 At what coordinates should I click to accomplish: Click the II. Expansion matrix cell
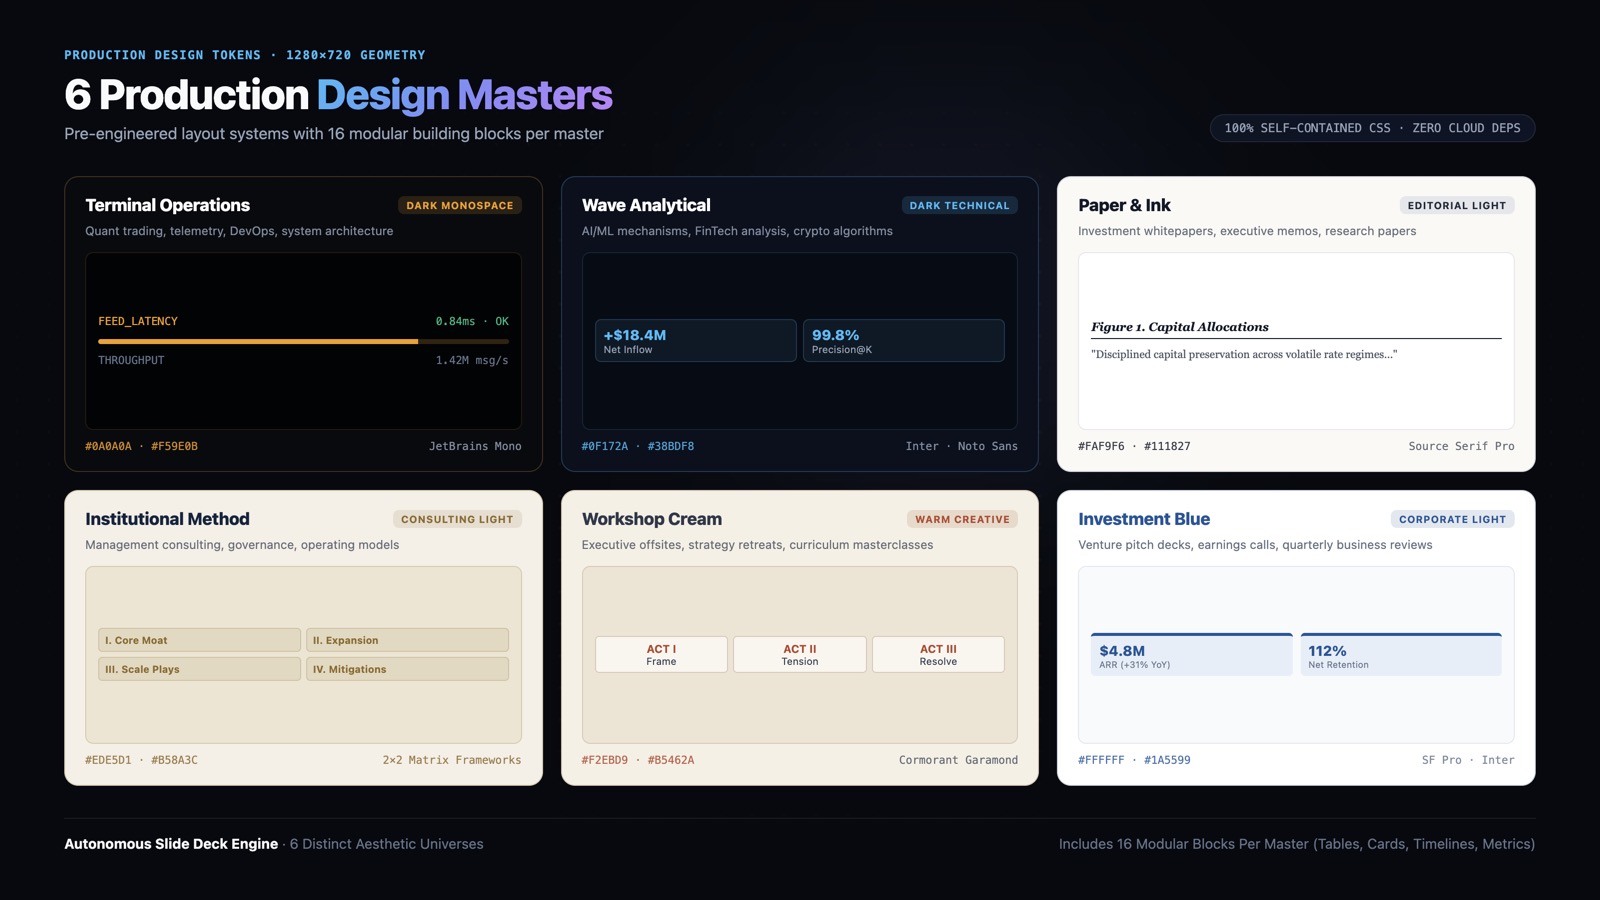click(x=407, y=640)
